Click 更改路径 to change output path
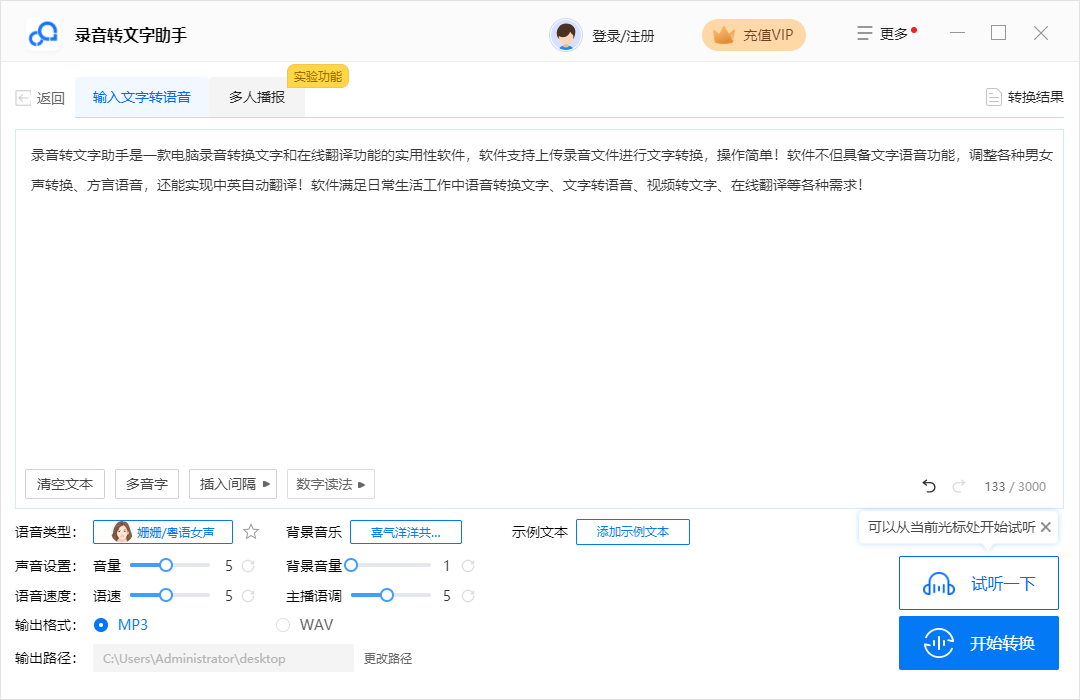This screenshot has height=700, width=1080. [x=386, y=658]
